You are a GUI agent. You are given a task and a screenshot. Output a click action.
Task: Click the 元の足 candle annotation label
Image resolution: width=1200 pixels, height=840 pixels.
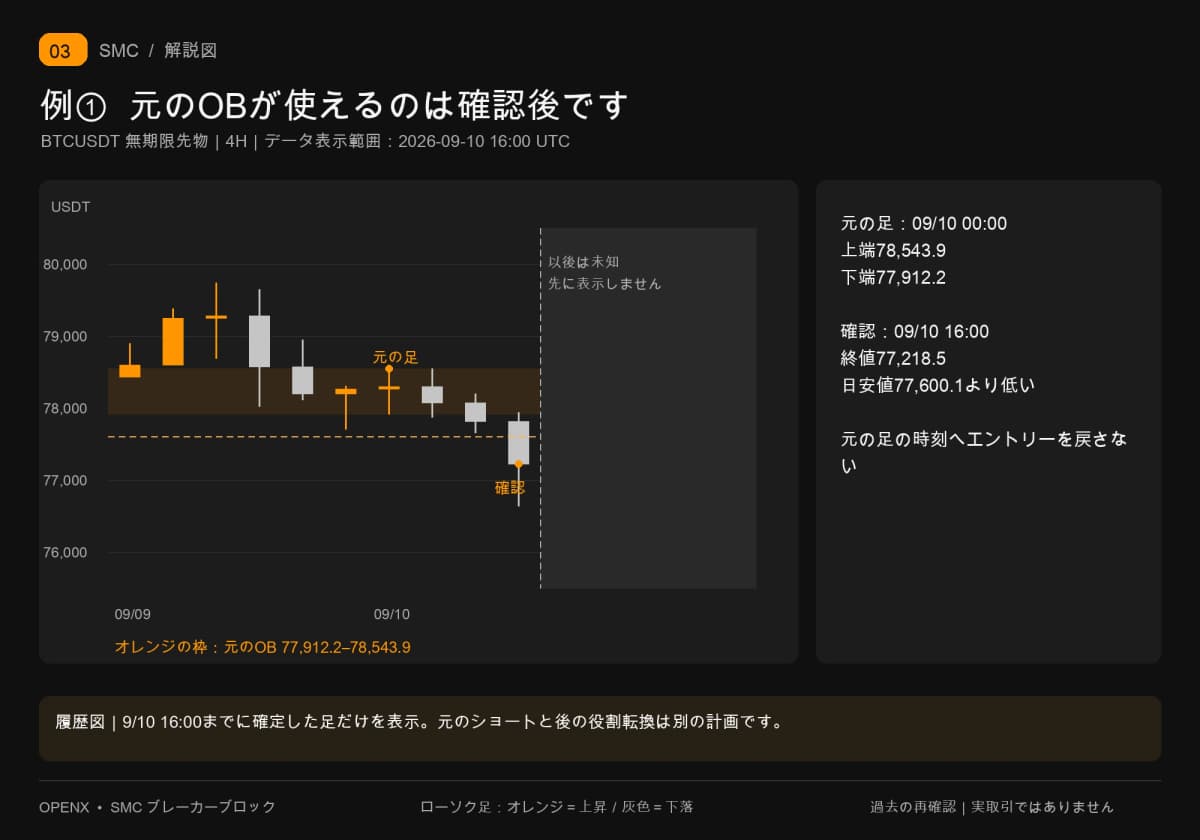point(395,356)
